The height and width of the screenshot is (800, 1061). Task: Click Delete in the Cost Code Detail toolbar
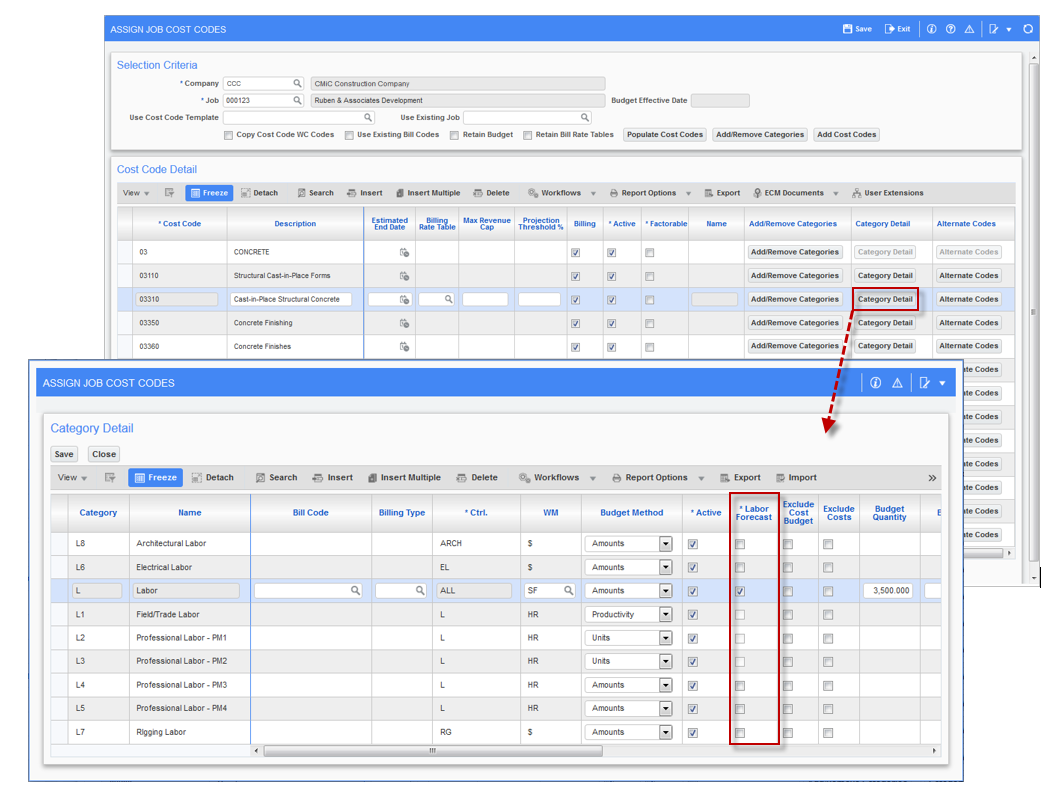[491, 193]
